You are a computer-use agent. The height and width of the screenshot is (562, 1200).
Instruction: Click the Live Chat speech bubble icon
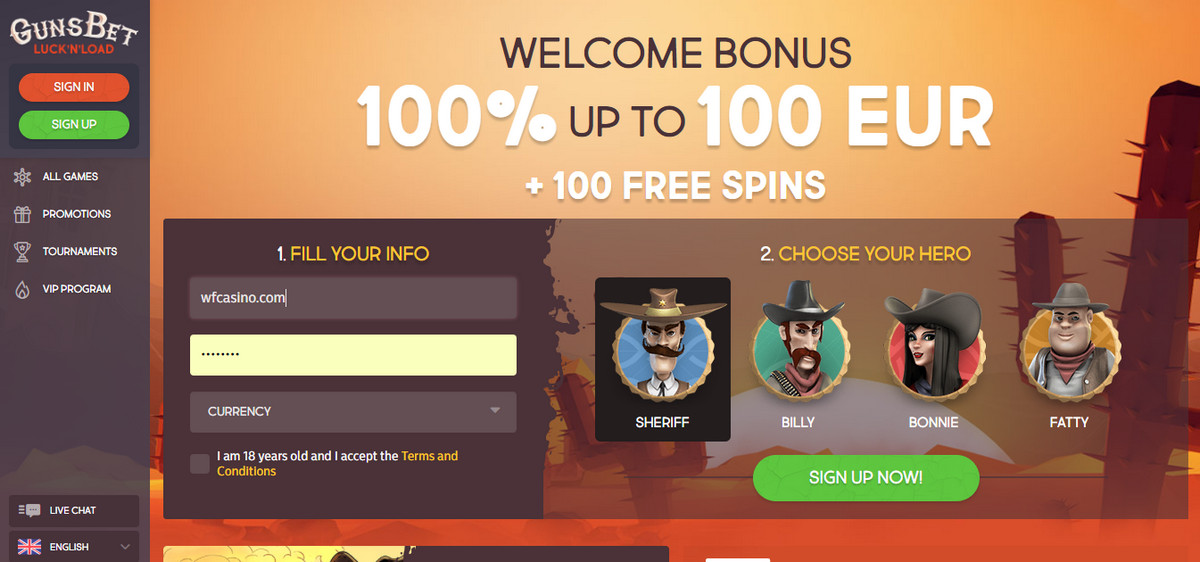[x=31, y=511]
